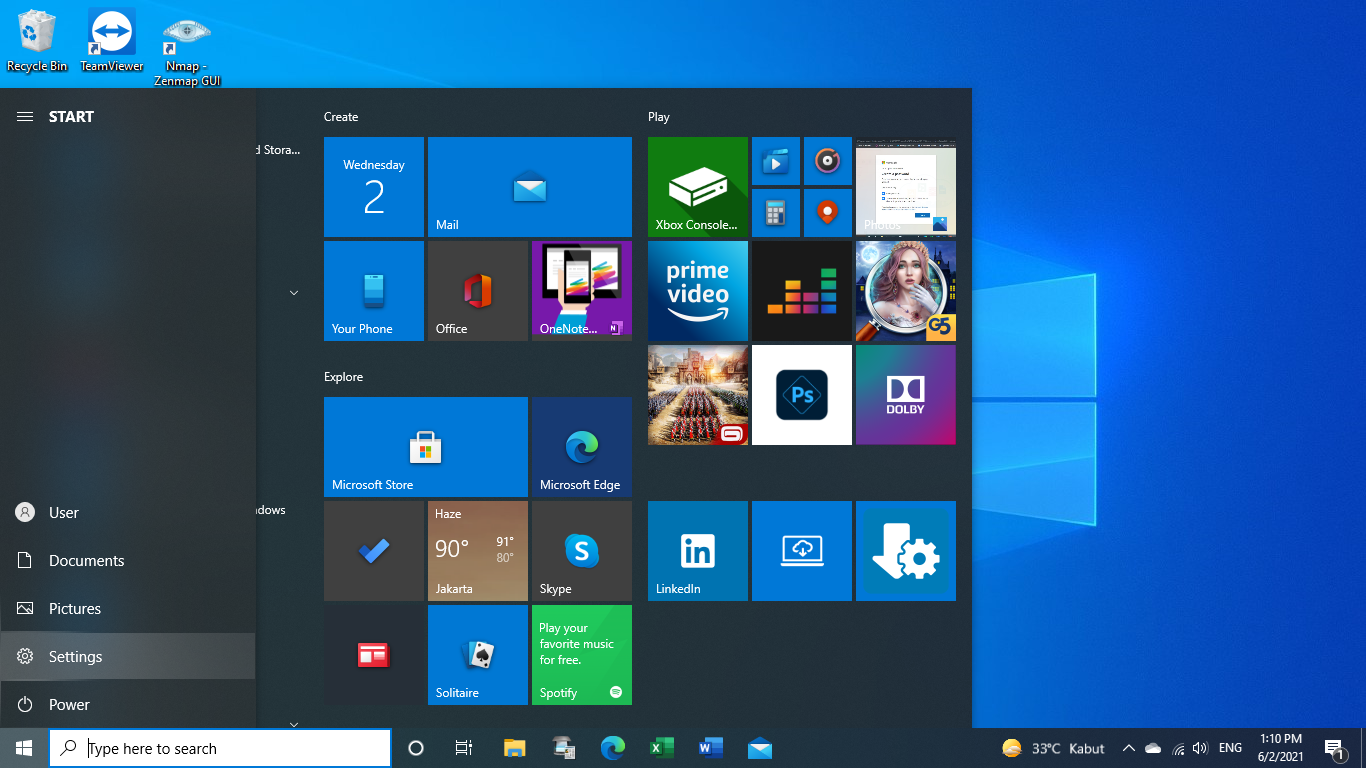This screenshot has height=768, width=1366.
Task: Click Power in the Start sidebar
Action: pyautogui.click(x=70, y=704)
